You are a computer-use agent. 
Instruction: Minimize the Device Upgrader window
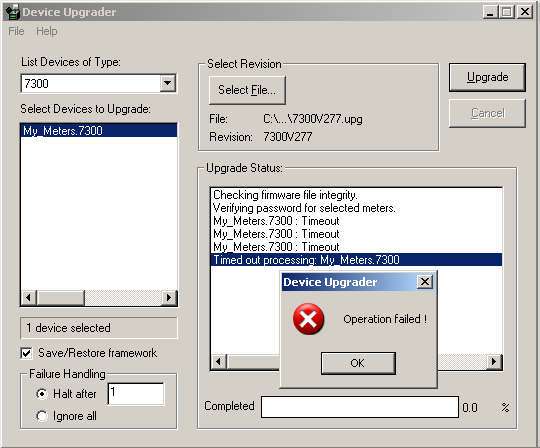(490, 12)
